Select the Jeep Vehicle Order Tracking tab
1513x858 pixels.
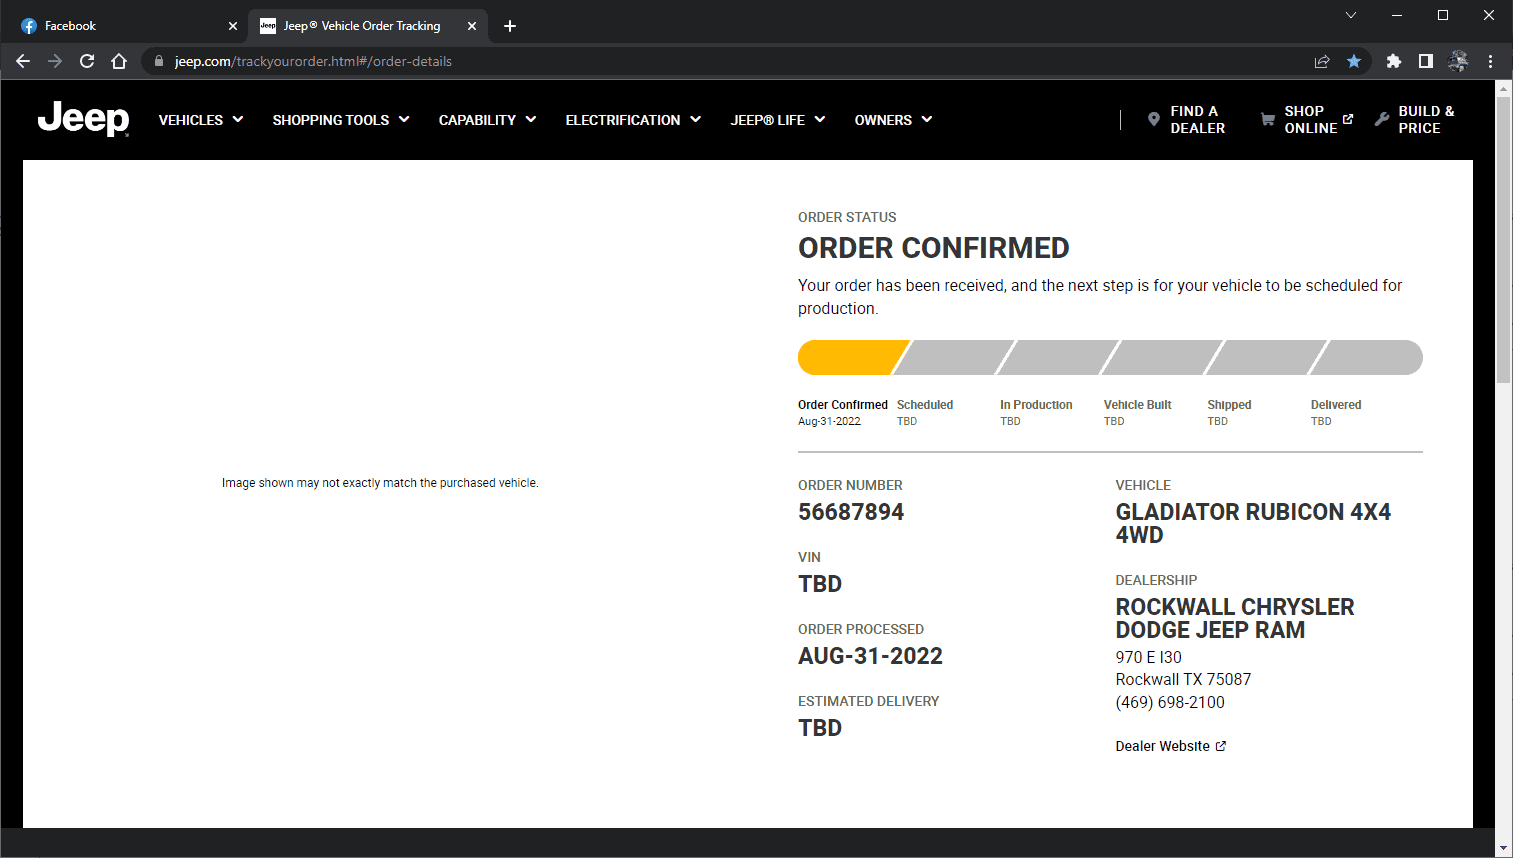click(368, 26)
